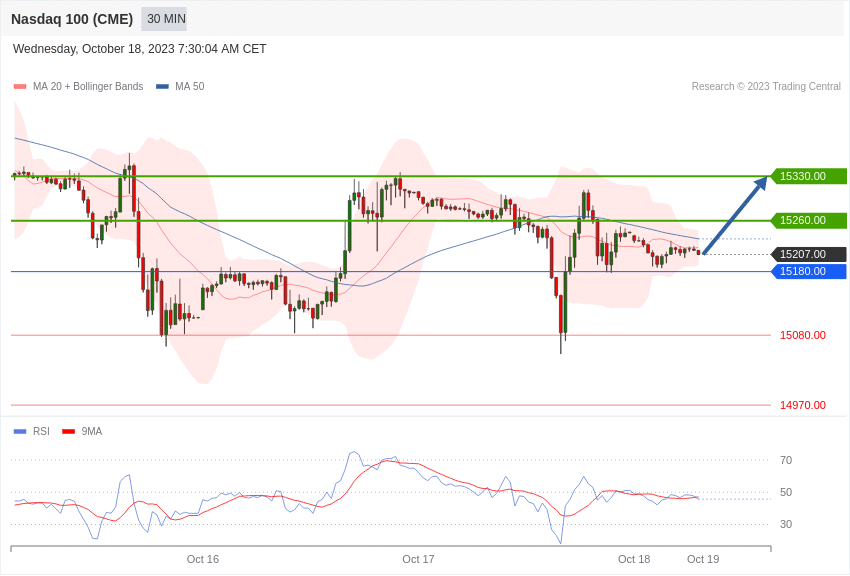The height and width of the screenshot is (576, 850).
Task: Click the 15207.00 current price tag
Action: (x=808, y=254)
